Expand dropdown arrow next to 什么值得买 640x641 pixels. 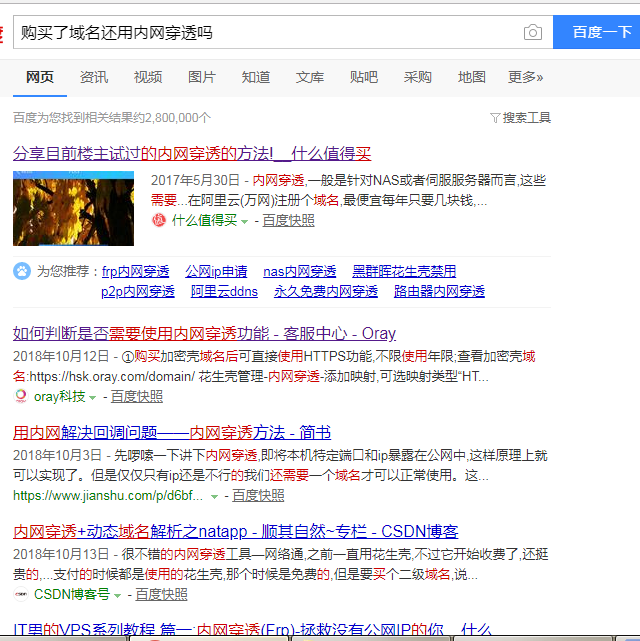[x=244, y=222]
